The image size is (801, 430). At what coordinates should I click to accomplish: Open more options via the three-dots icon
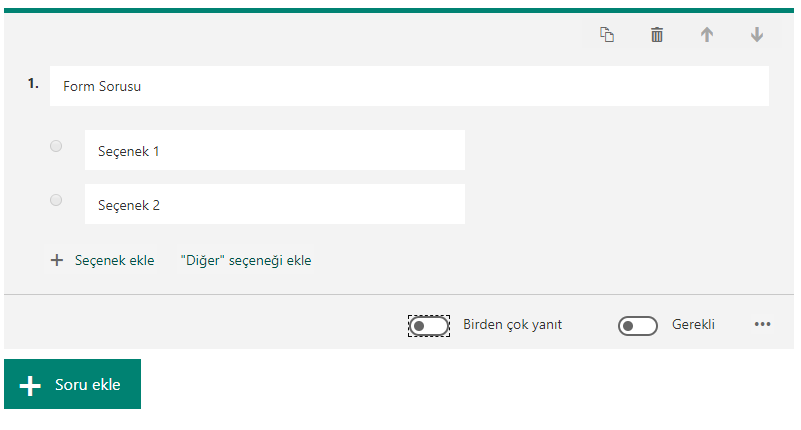point(762,324)
